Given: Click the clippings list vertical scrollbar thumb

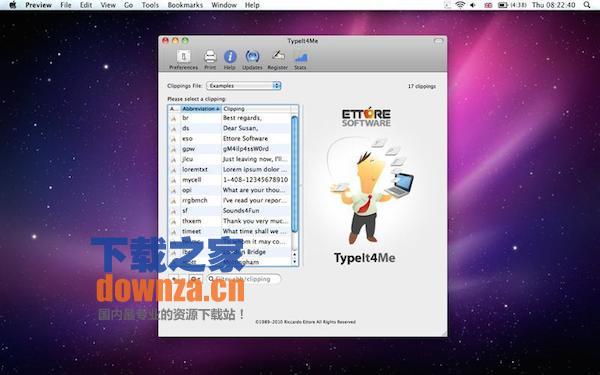Looking at the screenshot, I should click(294, 174).
